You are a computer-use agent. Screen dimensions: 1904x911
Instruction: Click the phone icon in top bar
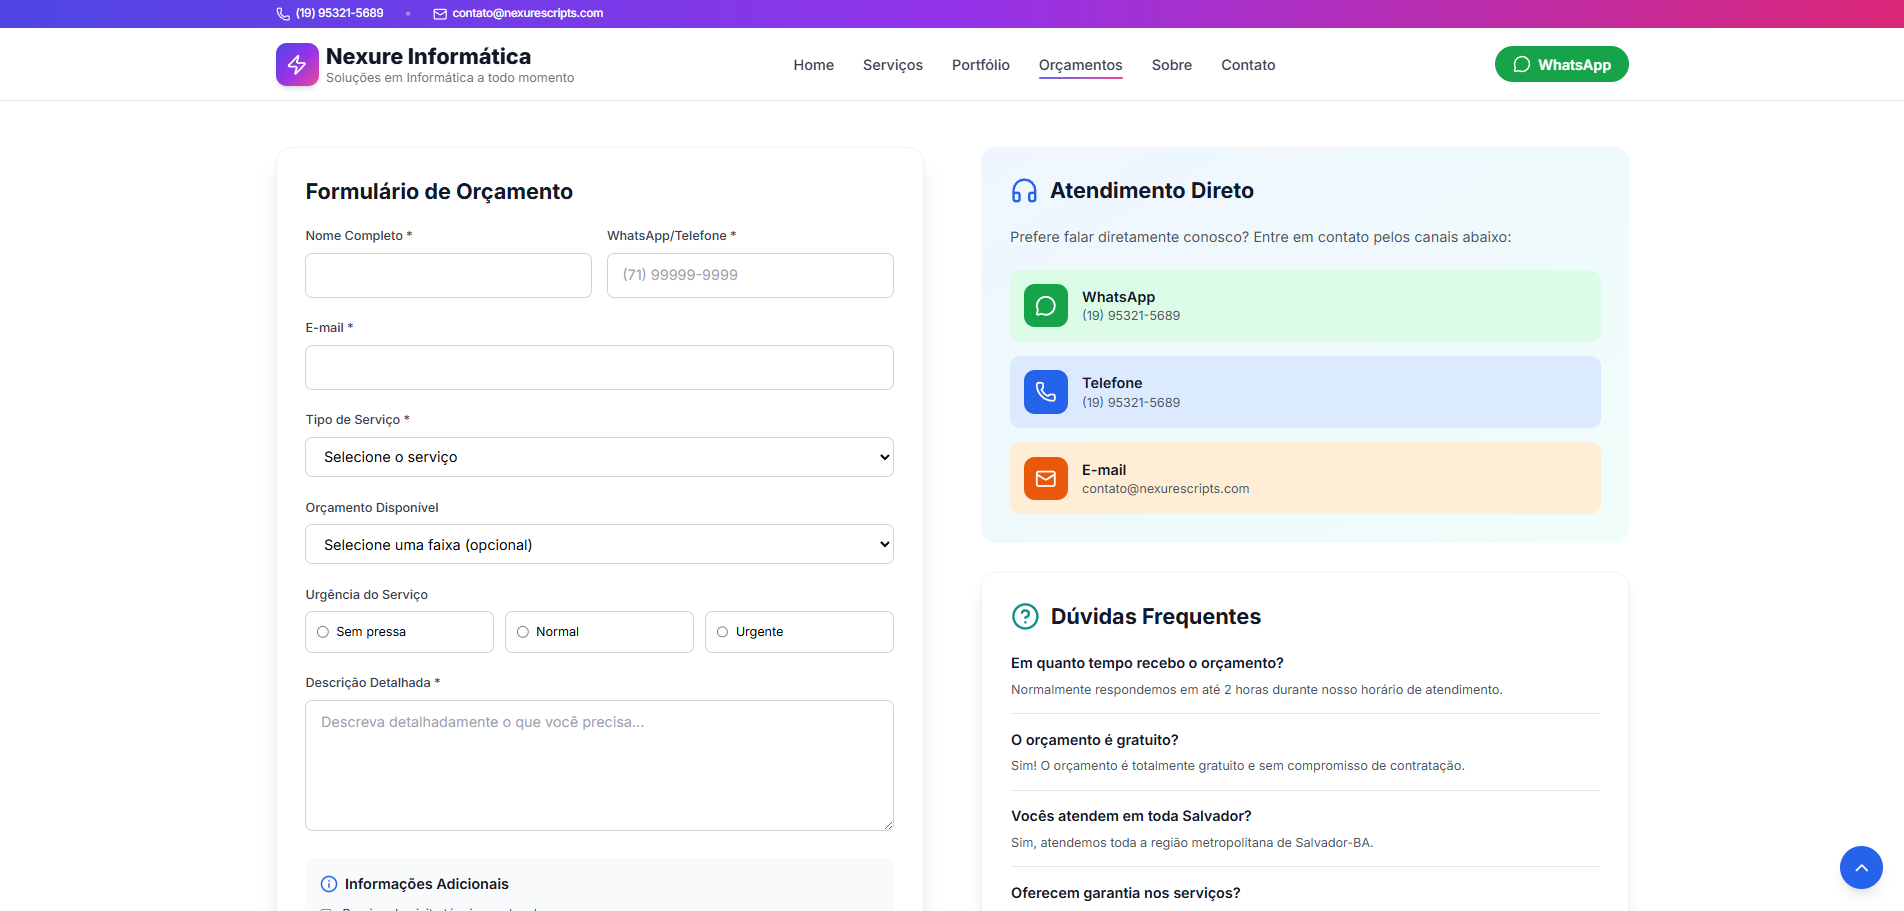283,14
